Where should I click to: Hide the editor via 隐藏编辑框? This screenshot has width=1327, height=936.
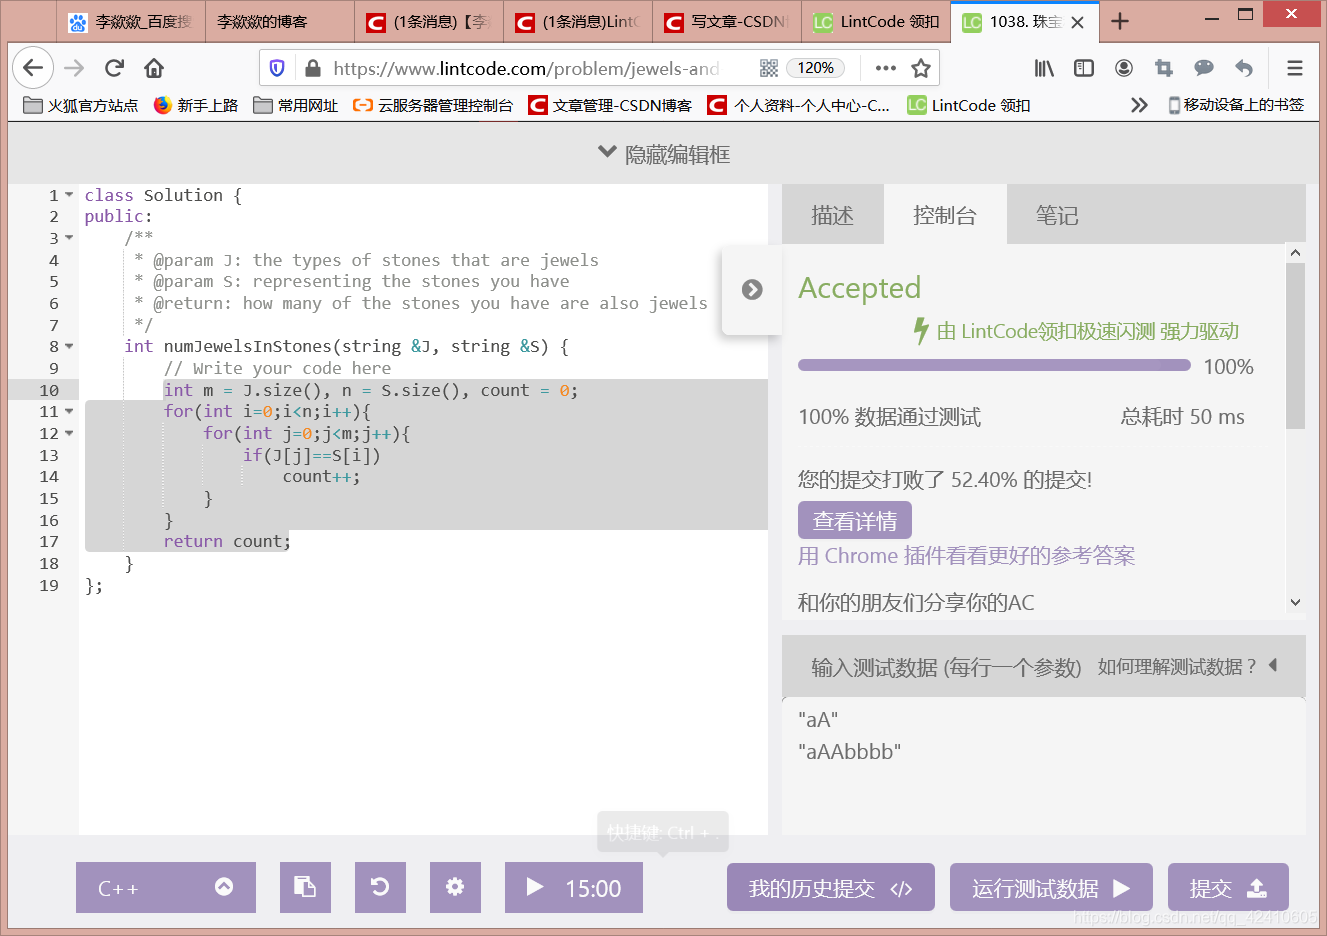point(664,152)
